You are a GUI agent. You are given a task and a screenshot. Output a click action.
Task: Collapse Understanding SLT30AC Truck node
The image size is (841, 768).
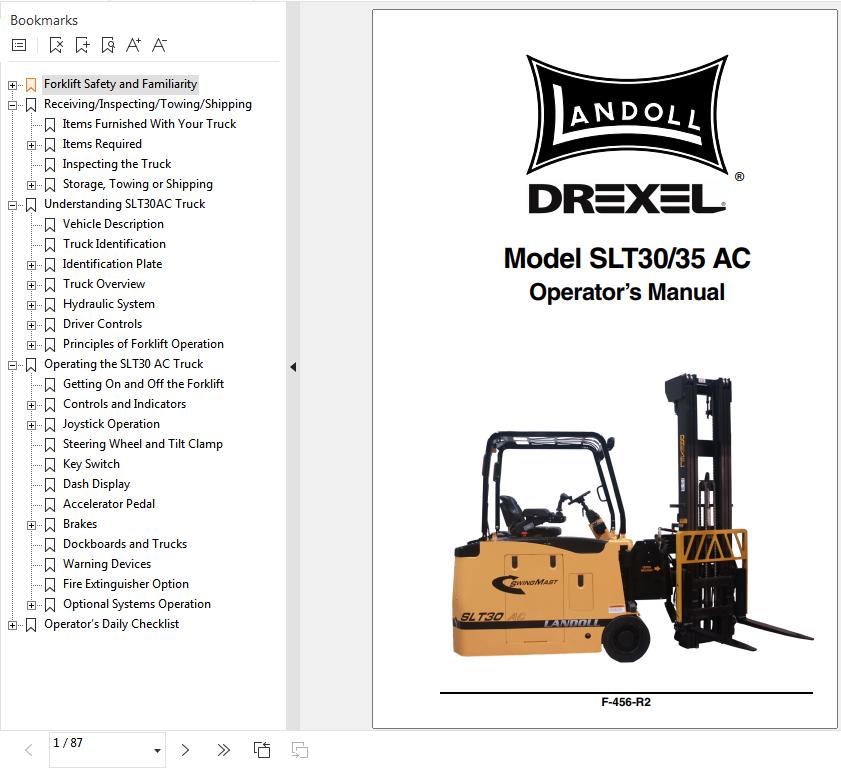[12, 205]
